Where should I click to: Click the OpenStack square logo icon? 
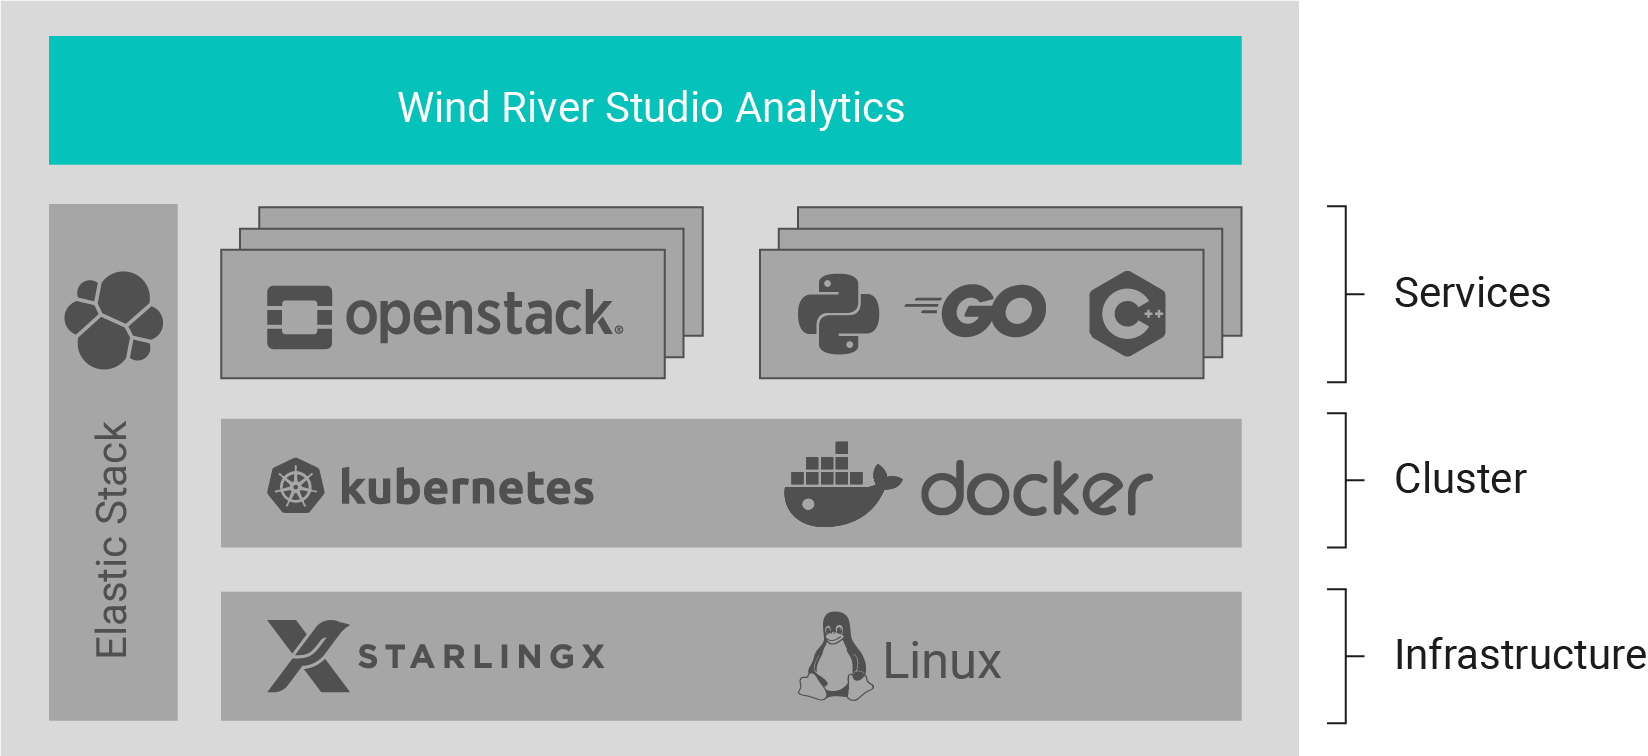299,317
